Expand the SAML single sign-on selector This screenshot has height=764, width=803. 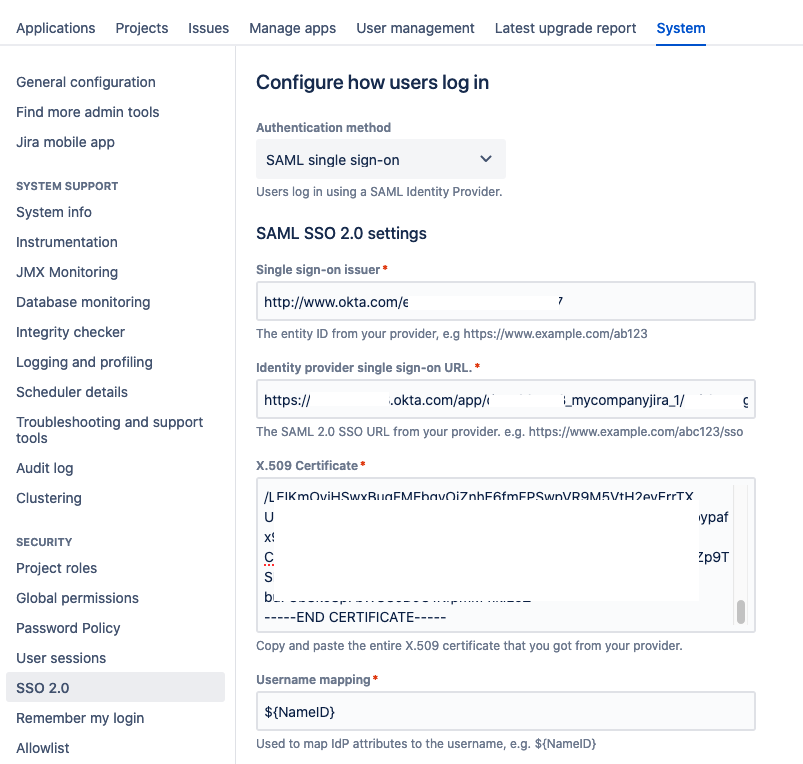coord(380,159)
